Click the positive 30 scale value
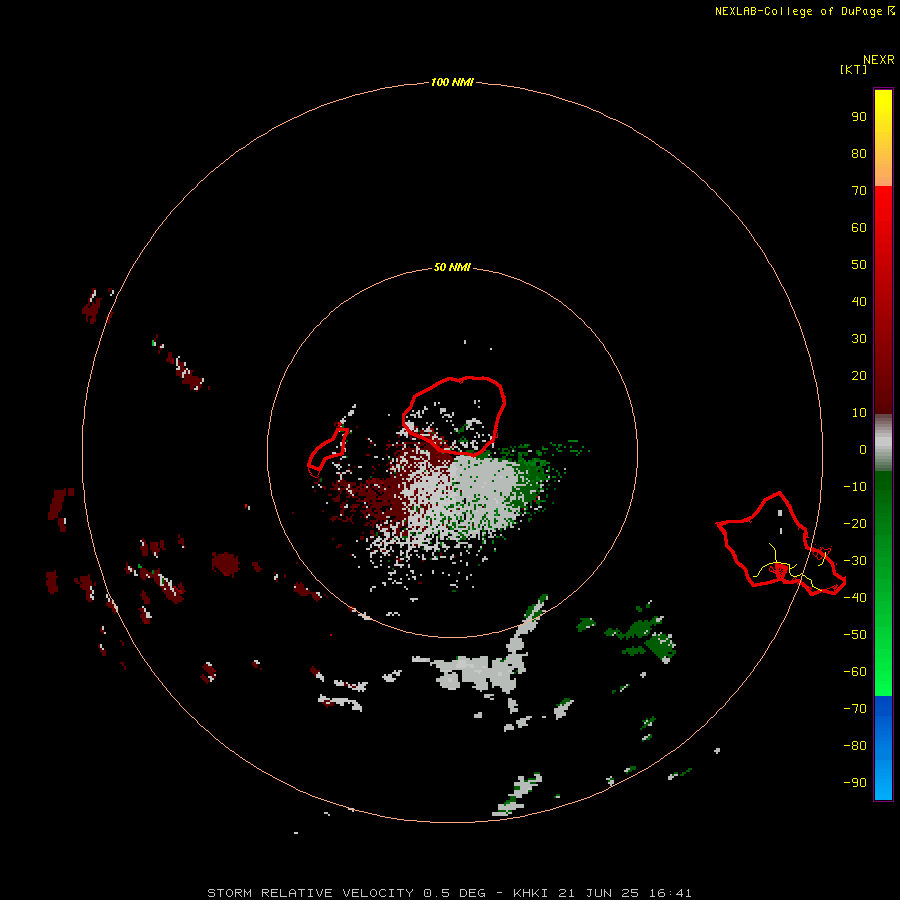The height and width of the screenshot is (900, 900). (x=859, y=339)
